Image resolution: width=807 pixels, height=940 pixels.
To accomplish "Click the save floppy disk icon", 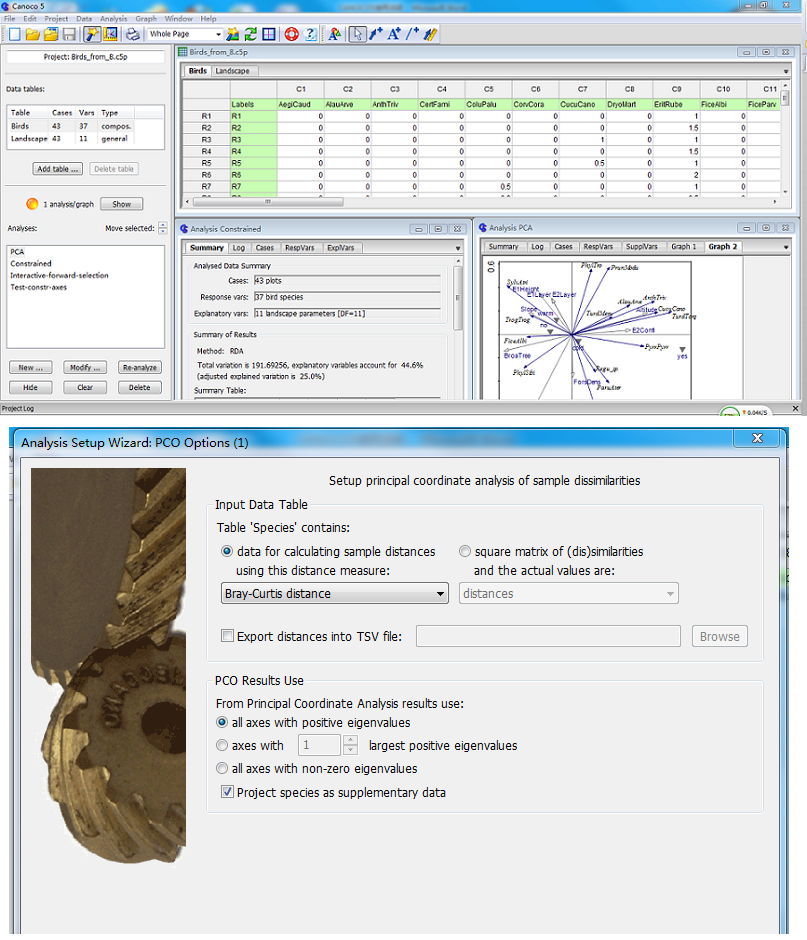I will [69, 34].
